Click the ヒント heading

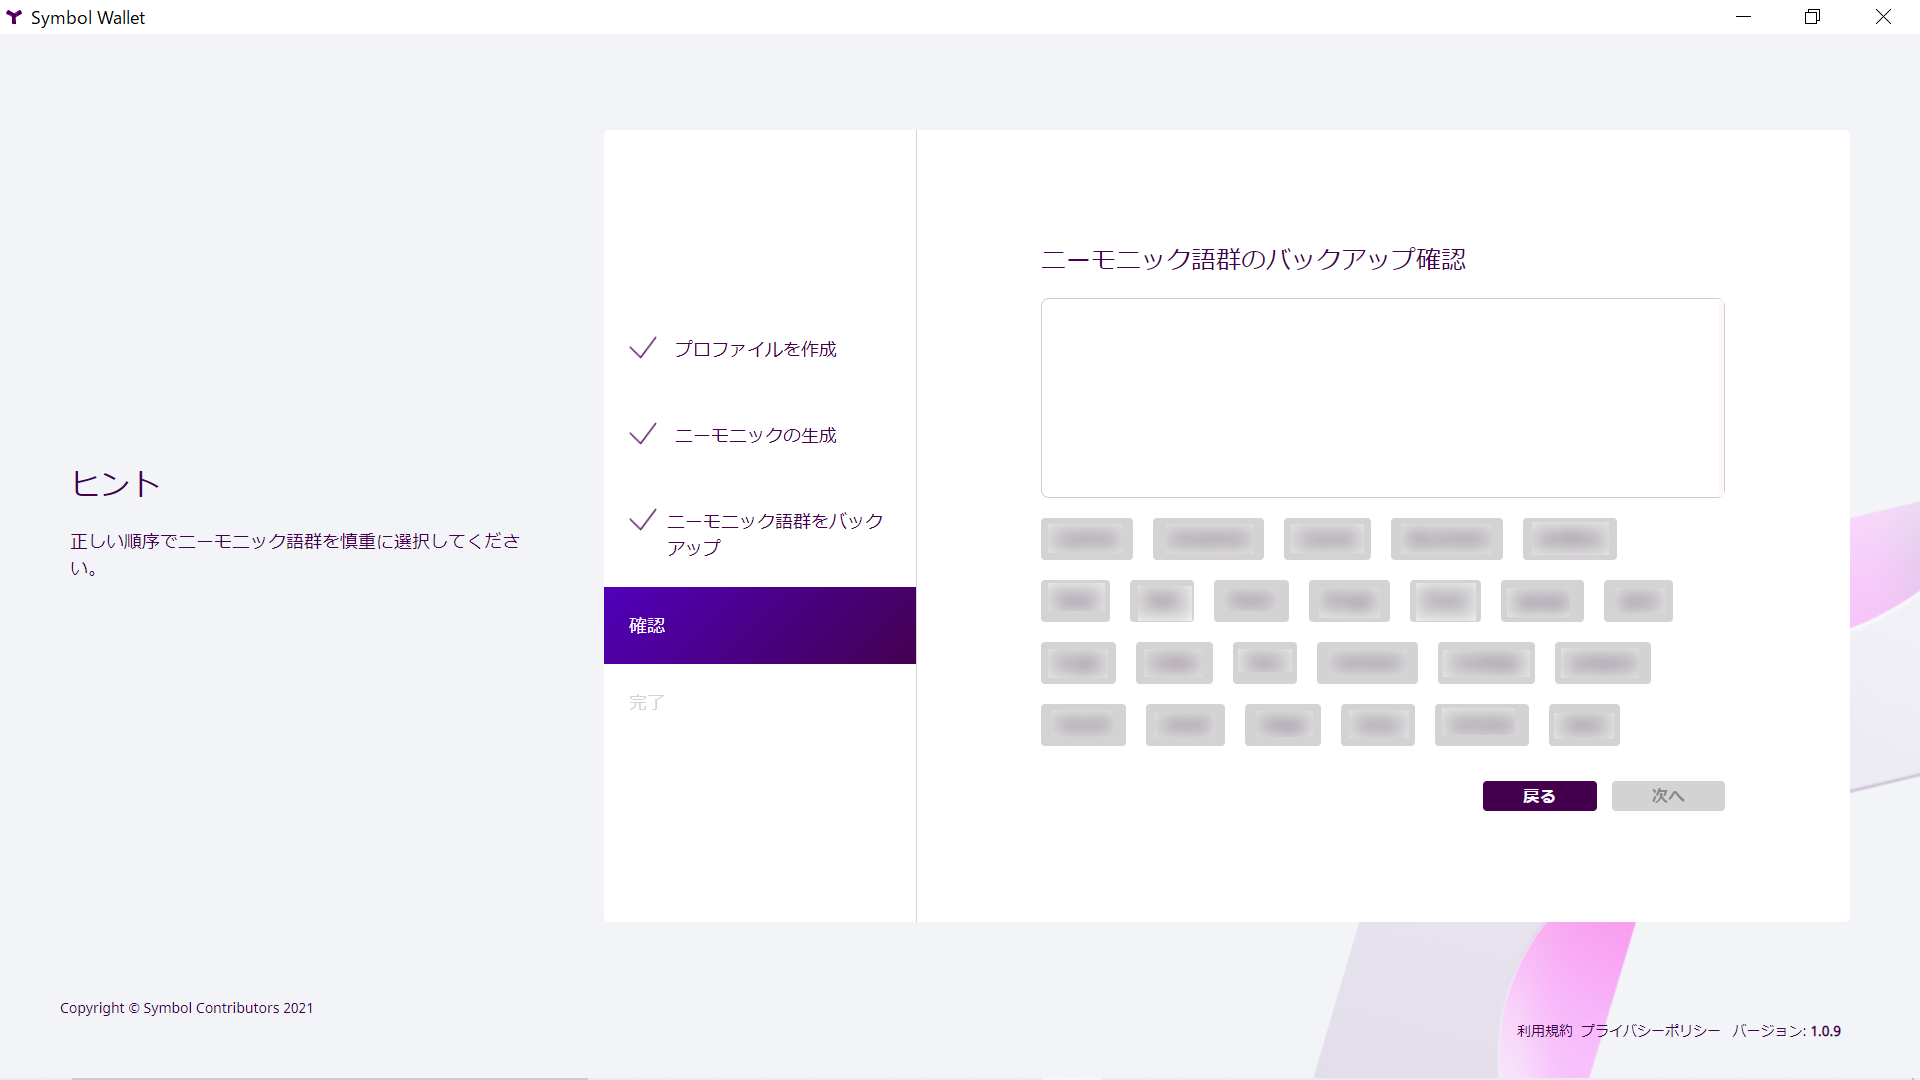[116, 484]
